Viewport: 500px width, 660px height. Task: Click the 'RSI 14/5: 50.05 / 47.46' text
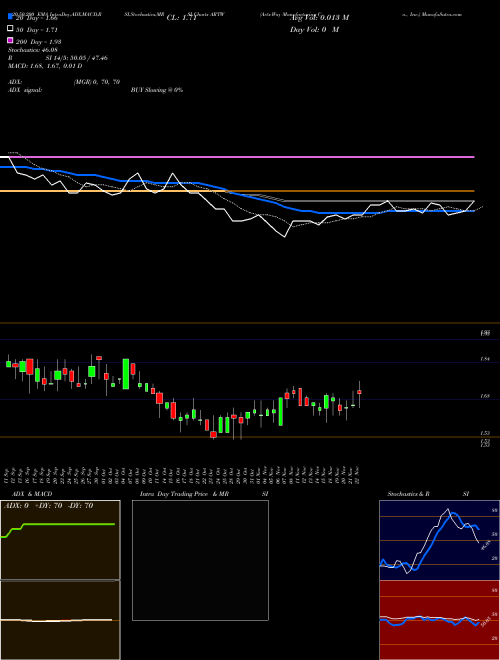click(57, 58)
